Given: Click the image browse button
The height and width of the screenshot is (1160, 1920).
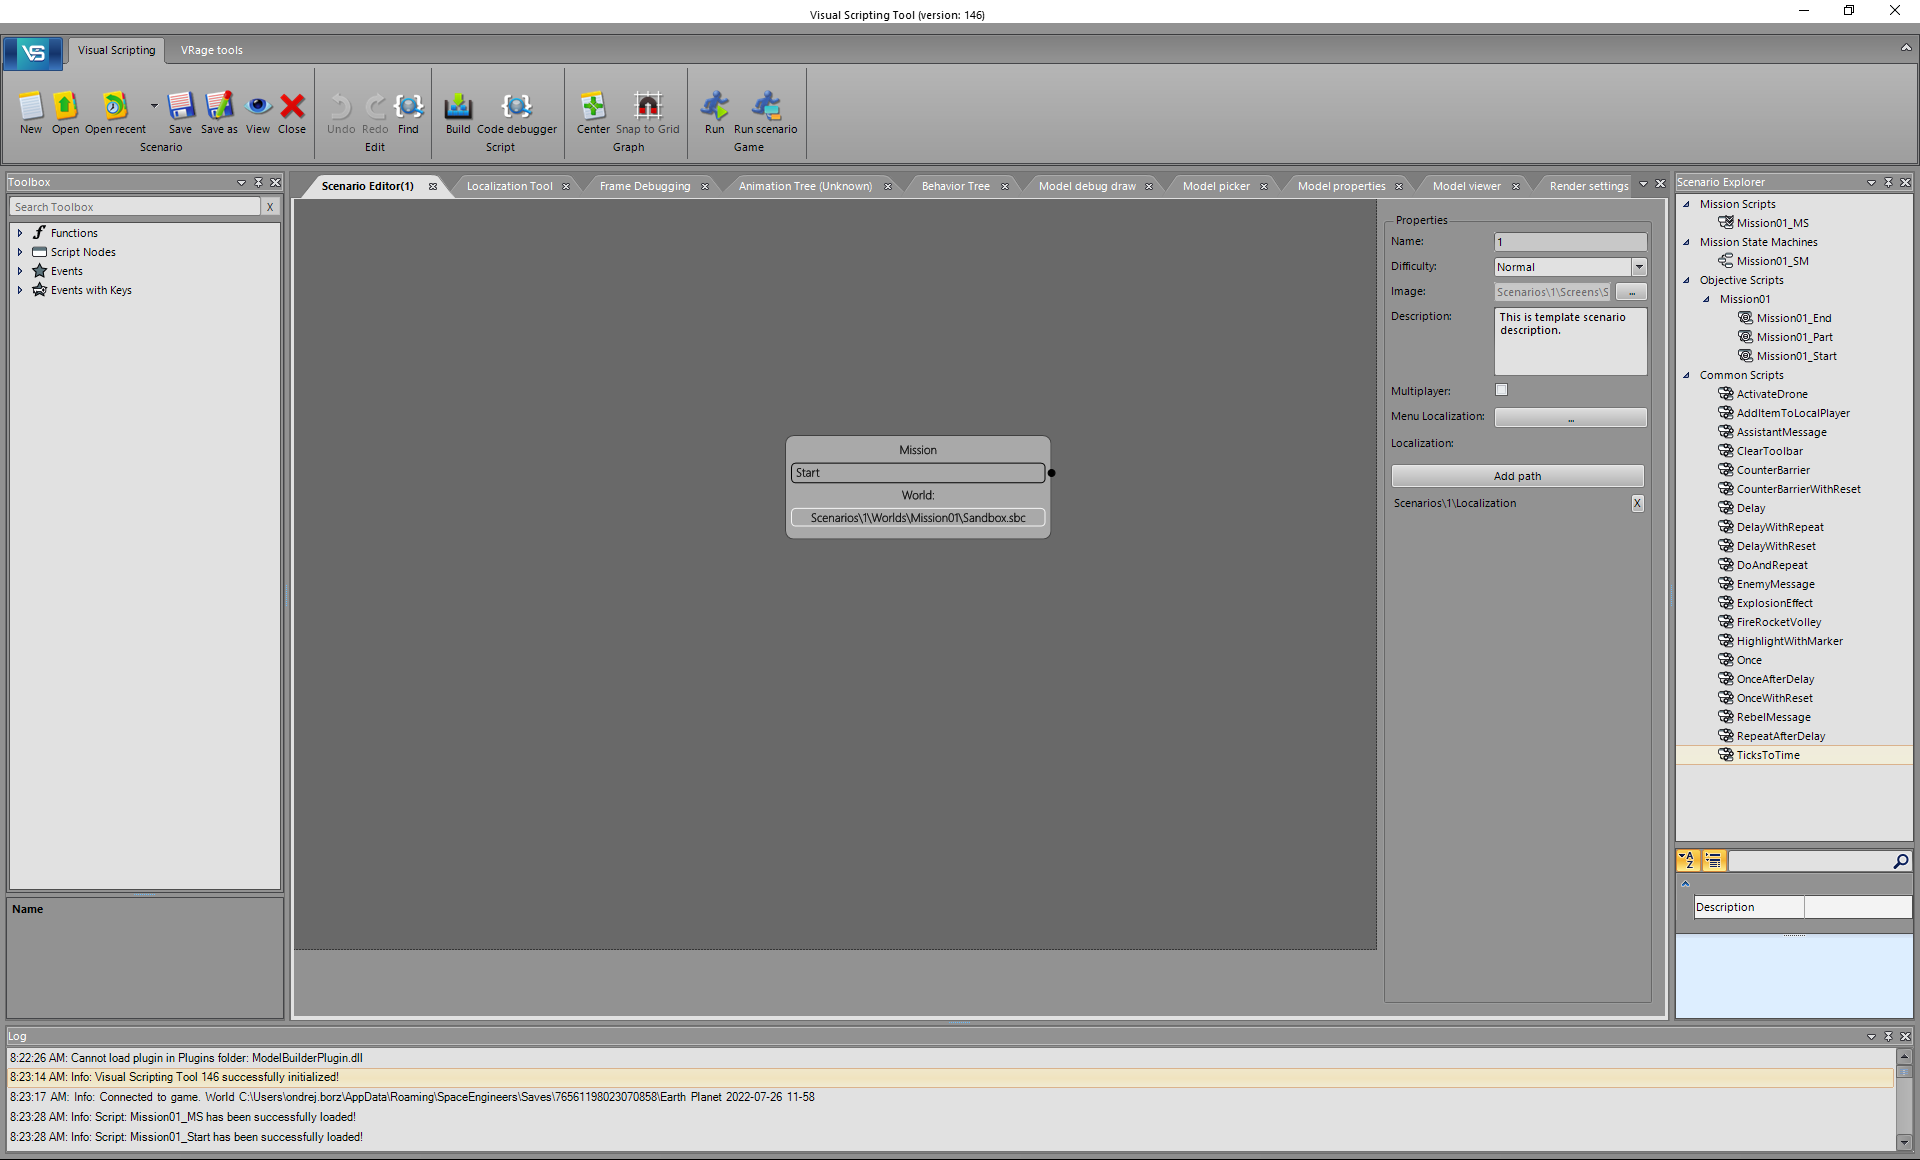Looking at the screenshot, I should [1631, 292].
